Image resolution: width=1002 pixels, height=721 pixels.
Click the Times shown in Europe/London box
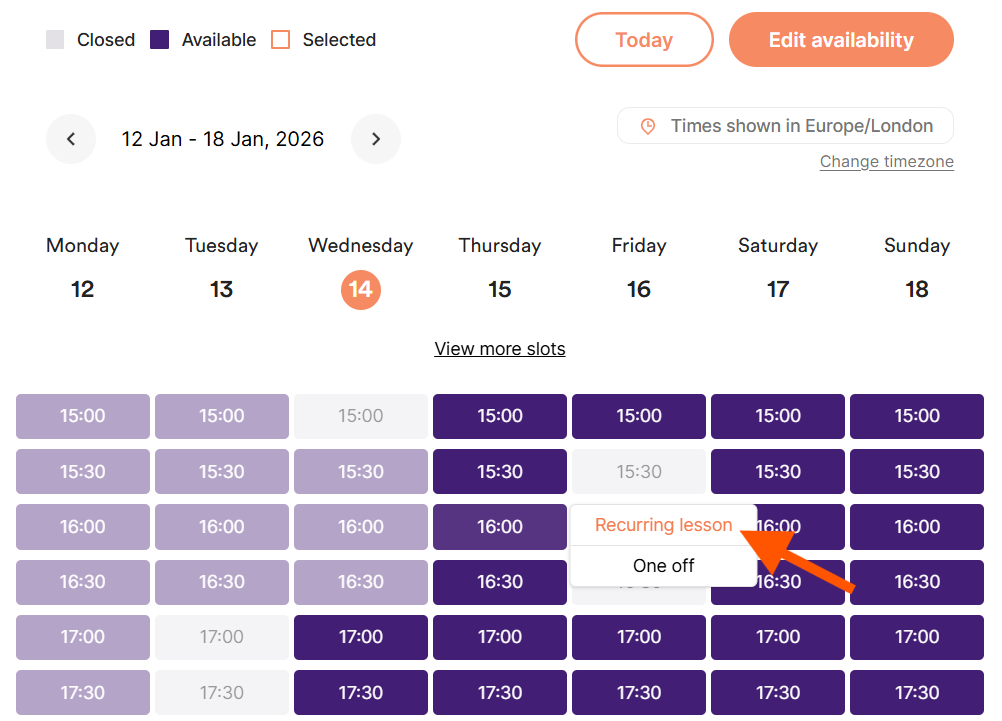[785, 126]
